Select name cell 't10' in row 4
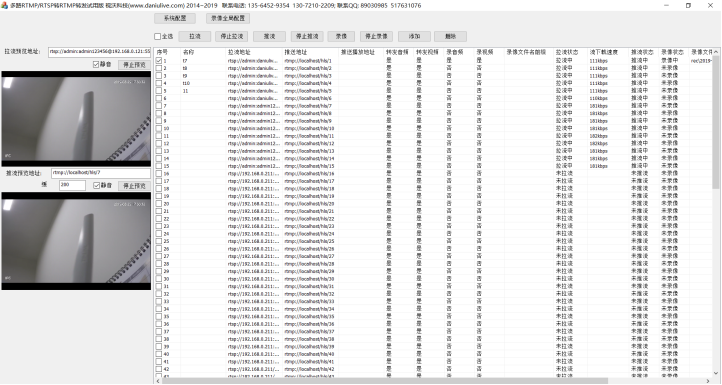The image size is (722, 385). 186,83
